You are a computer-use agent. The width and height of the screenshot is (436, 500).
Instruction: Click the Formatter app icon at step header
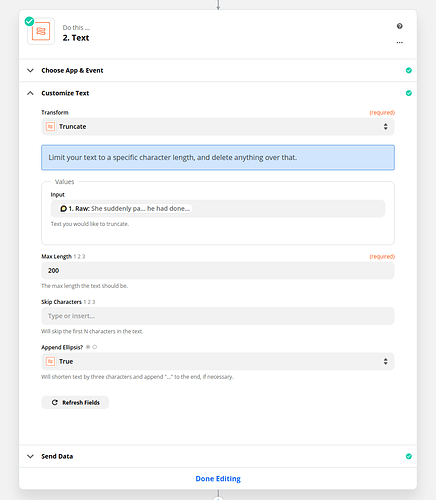pyautogui.click(x=41, y=31)
